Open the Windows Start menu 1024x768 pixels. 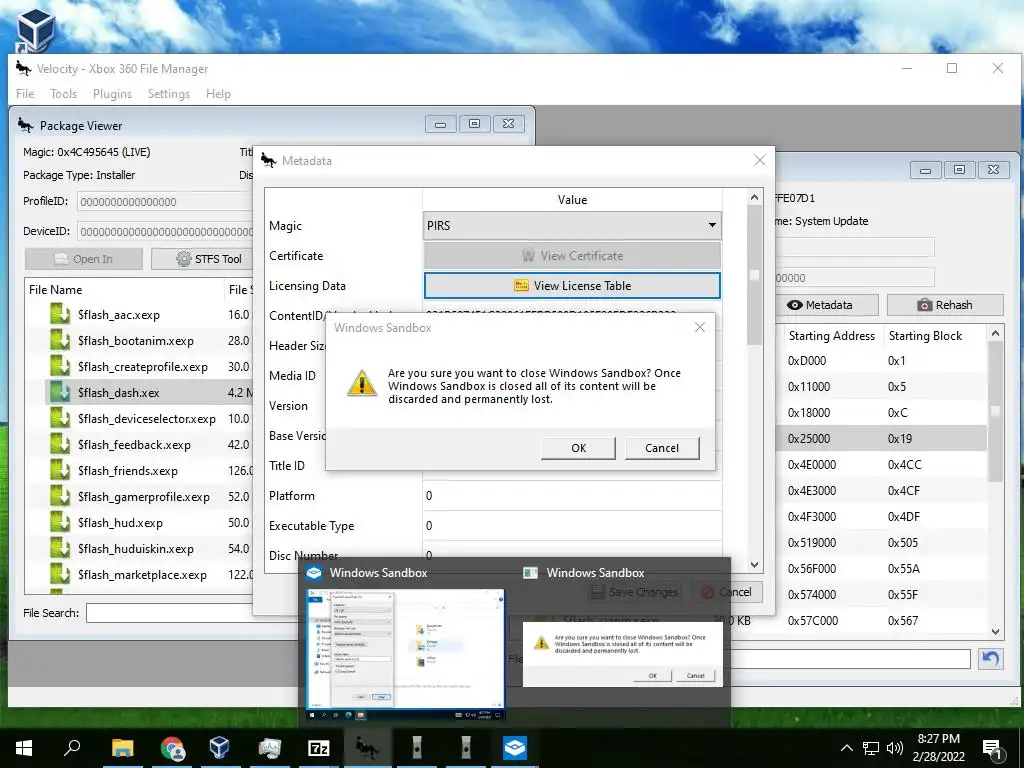point(24,748)
